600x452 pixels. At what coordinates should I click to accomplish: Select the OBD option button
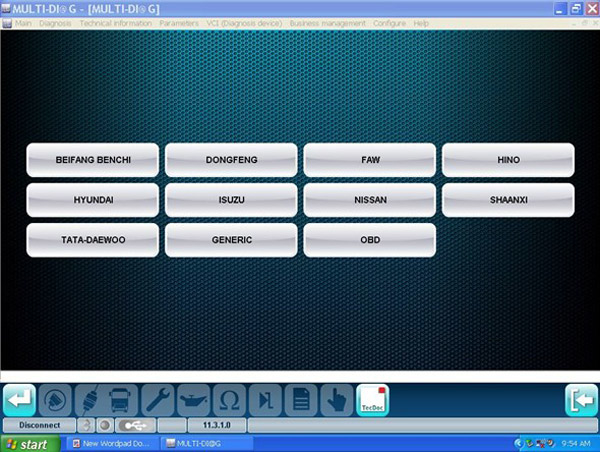(370, 240)
